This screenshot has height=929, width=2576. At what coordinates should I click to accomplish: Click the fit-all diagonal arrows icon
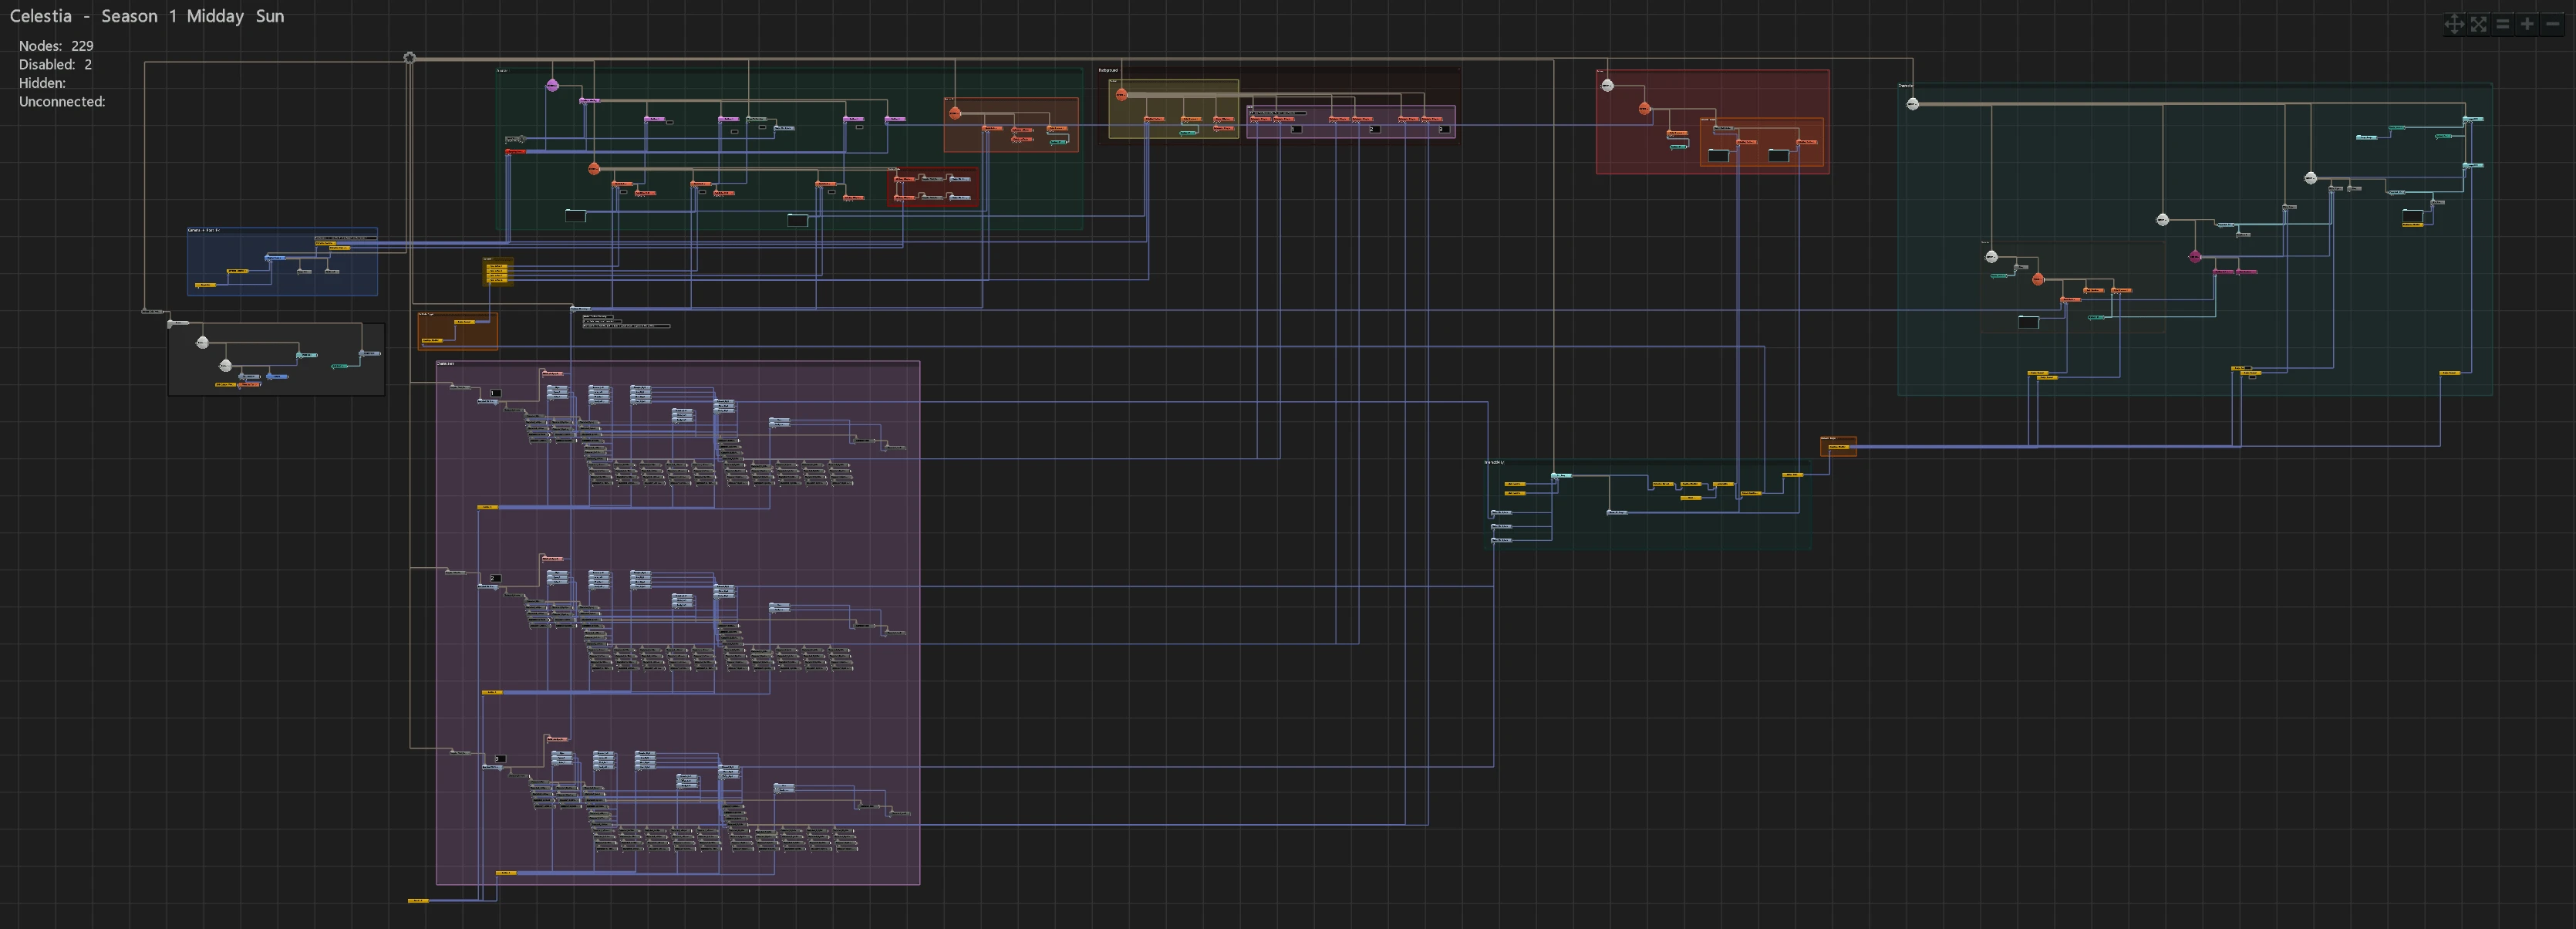[2479, 24]
